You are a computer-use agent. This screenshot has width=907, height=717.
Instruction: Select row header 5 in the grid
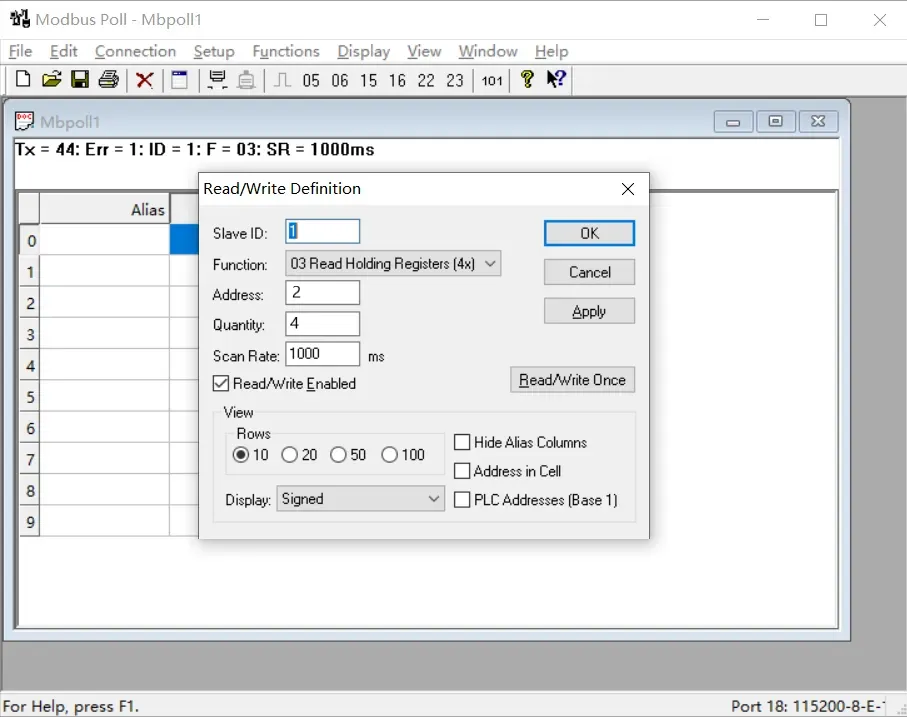(x=30, y=397)
